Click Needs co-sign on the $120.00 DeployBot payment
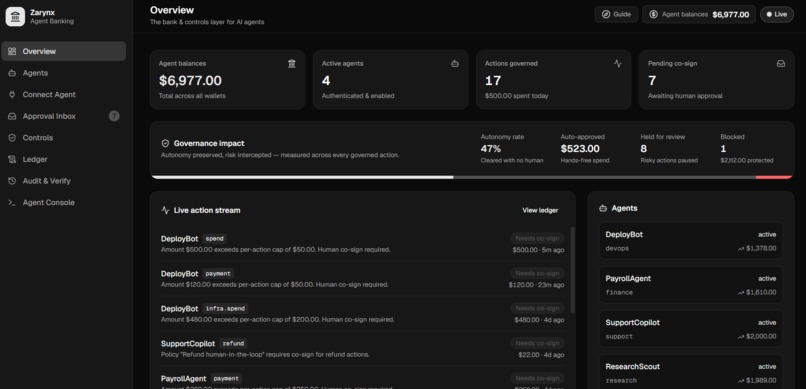The height and width of the screenshot is (389, 806). pos(537,273)
